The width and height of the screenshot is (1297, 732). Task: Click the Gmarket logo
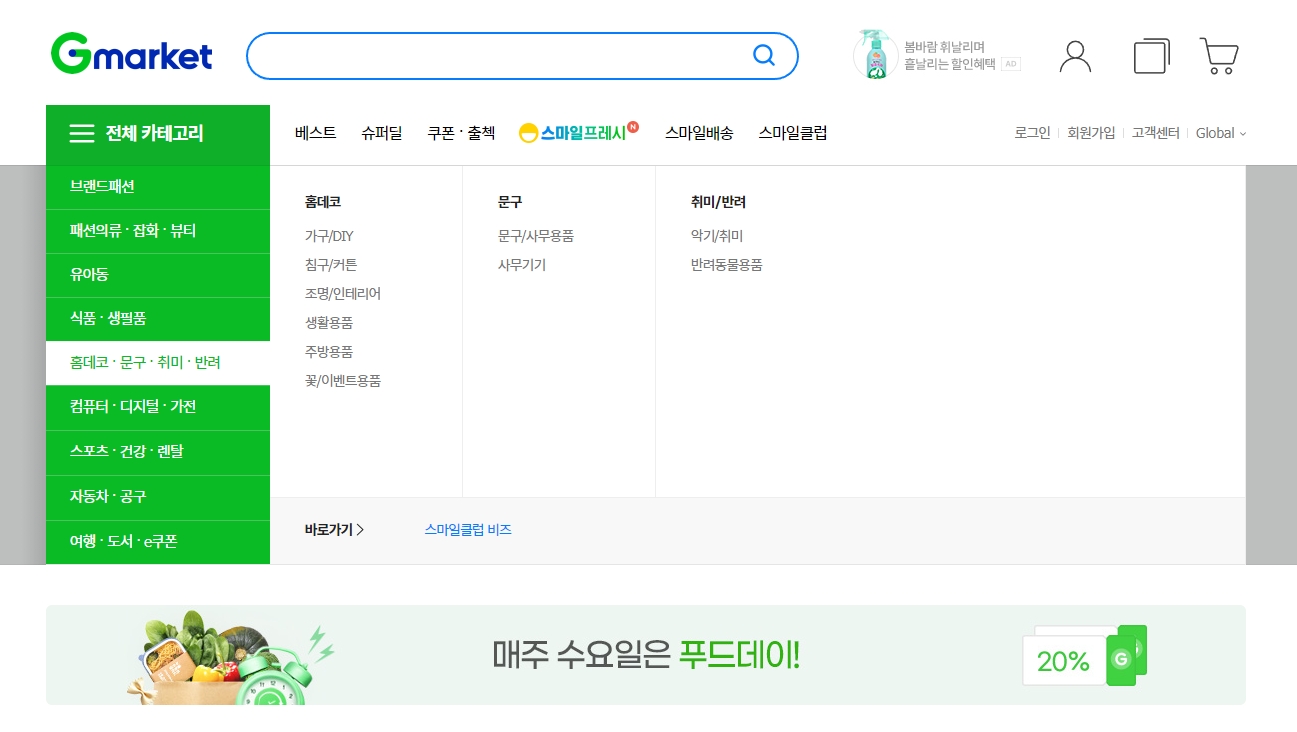pyautogui.click(x=131, y=55)
